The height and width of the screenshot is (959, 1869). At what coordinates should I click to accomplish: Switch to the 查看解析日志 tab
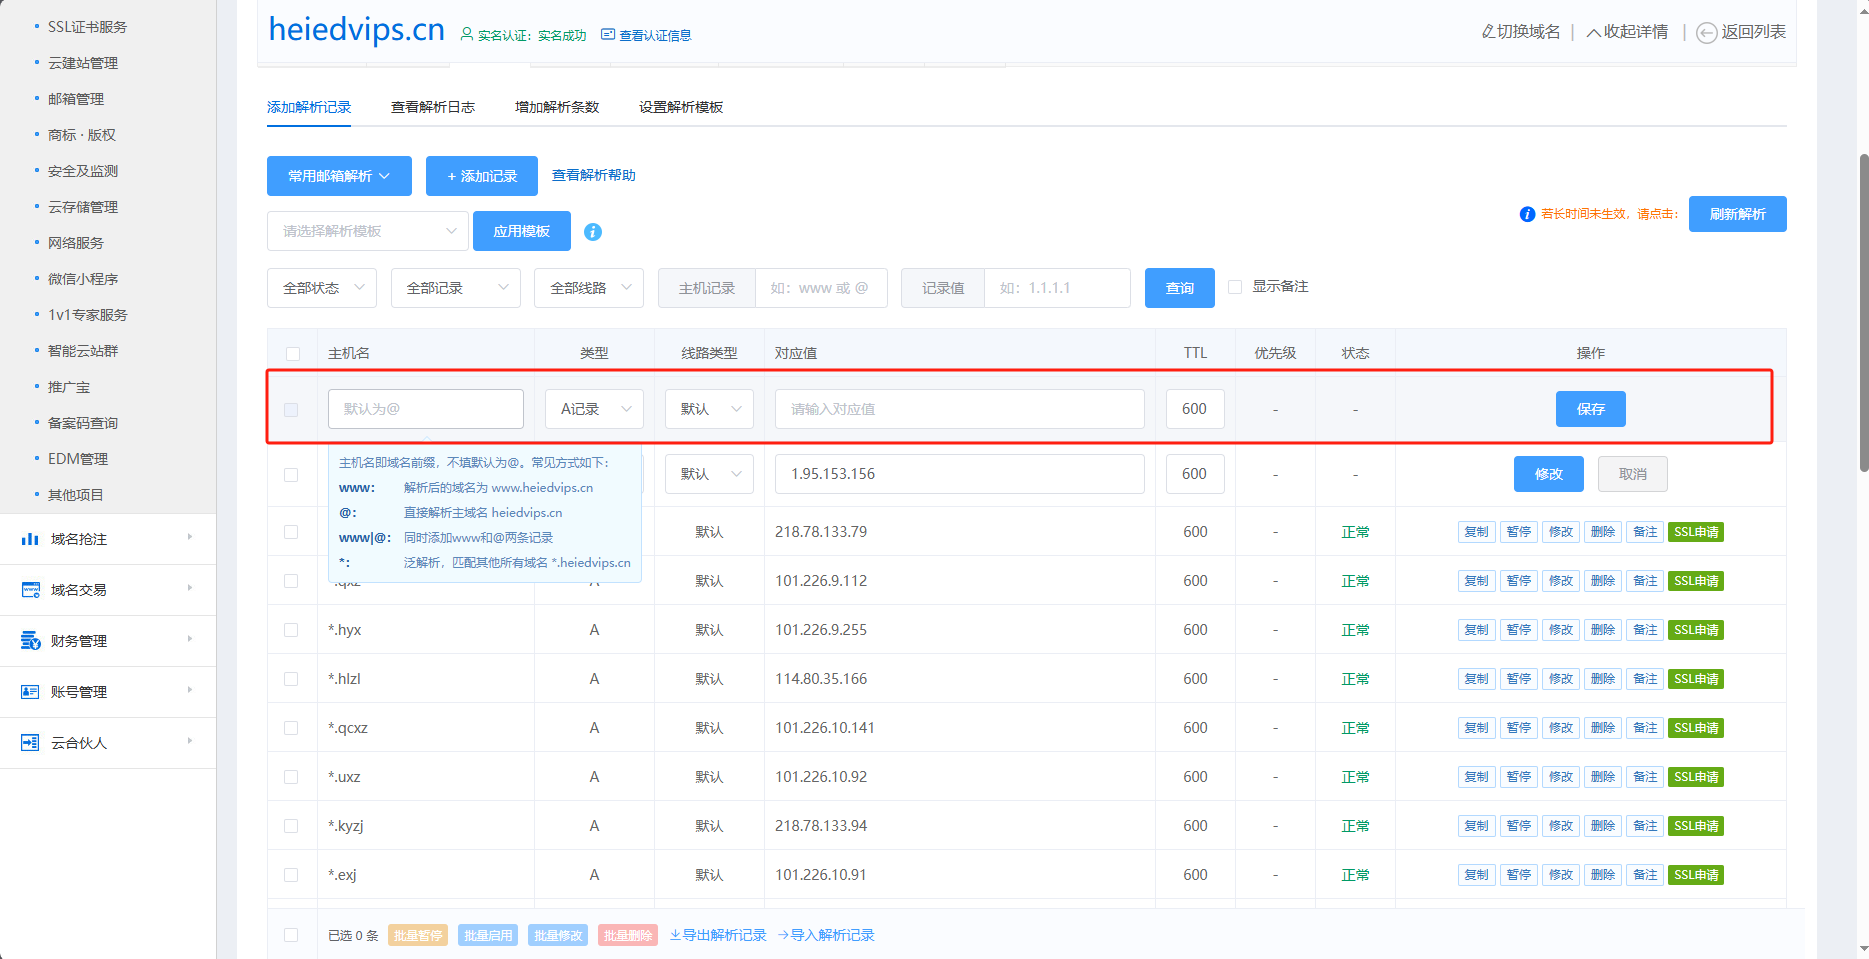[x=433, y=107]
